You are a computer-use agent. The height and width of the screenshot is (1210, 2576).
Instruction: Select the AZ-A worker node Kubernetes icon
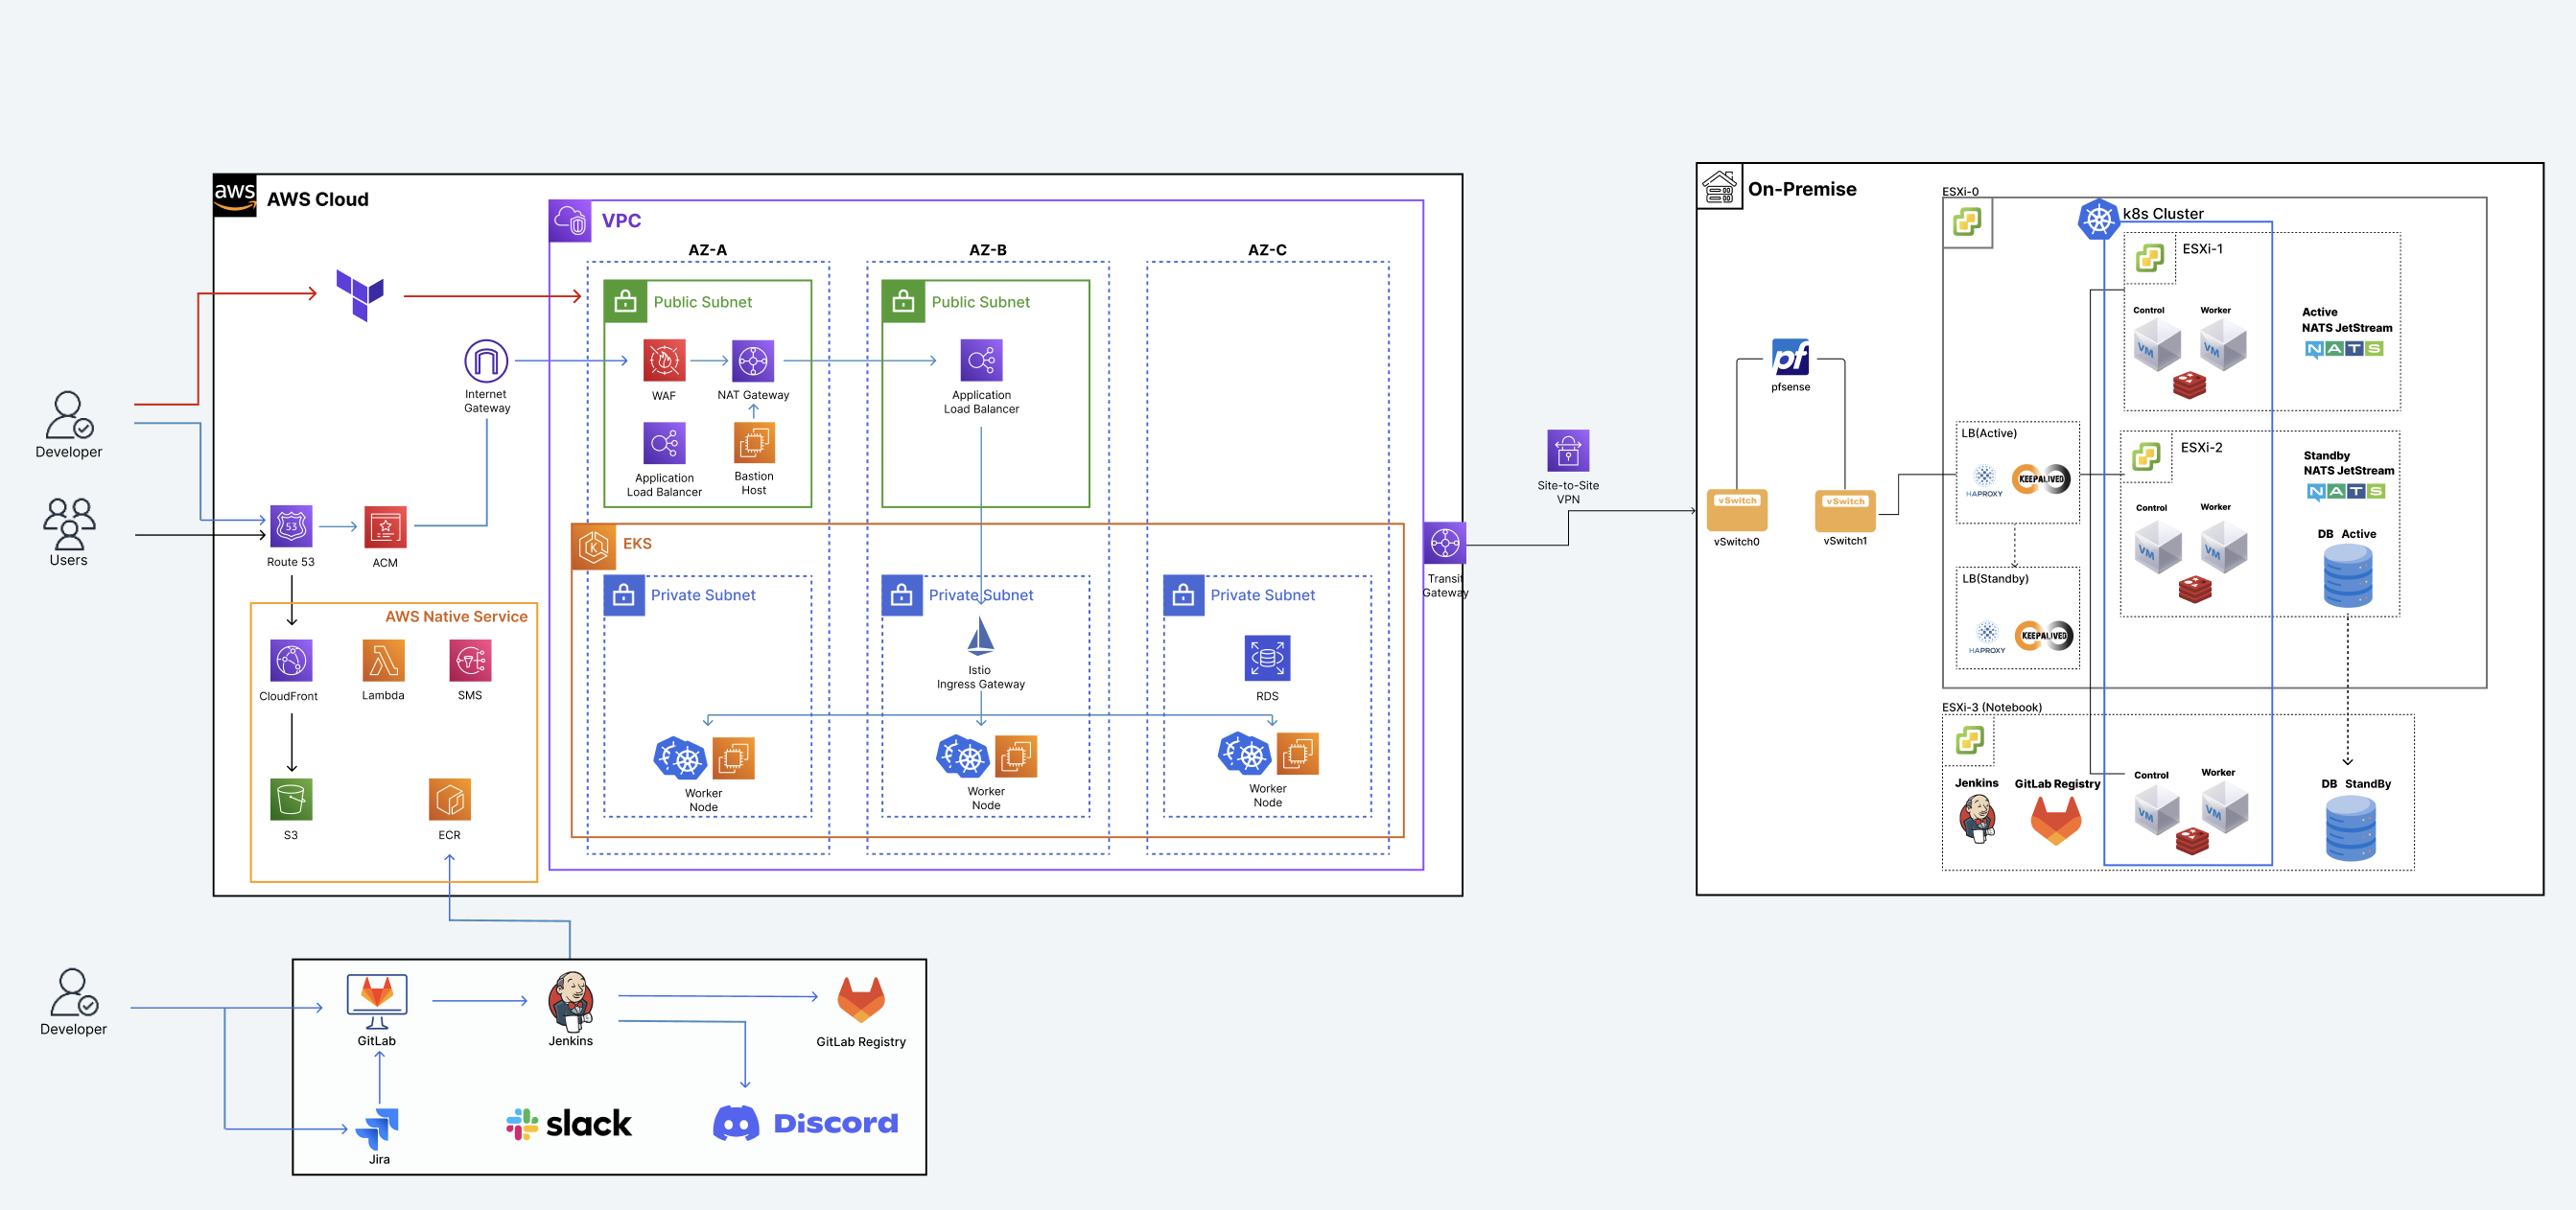point(680,758)
